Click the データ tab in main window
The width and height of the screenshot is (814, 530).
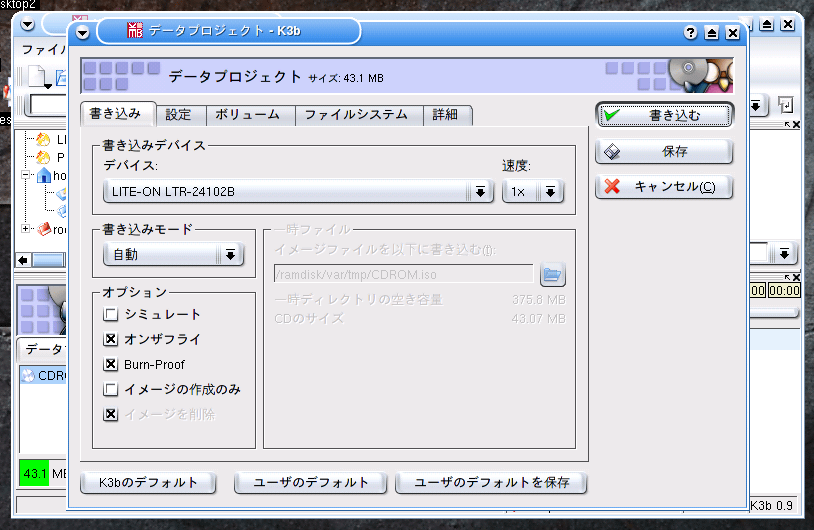[x=44, y=349]
